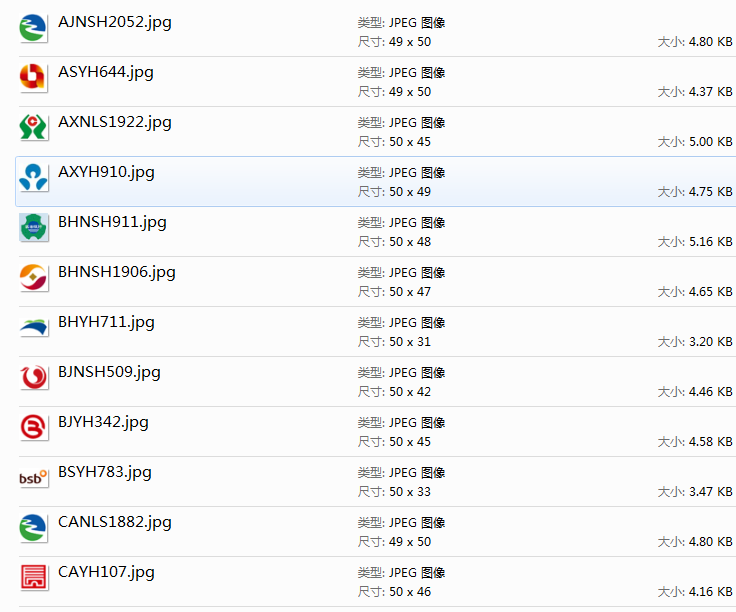The height and width of the screenshot is (612, 736).
Task: Click the 3.20 KB size value
Action: click(710, 342)
